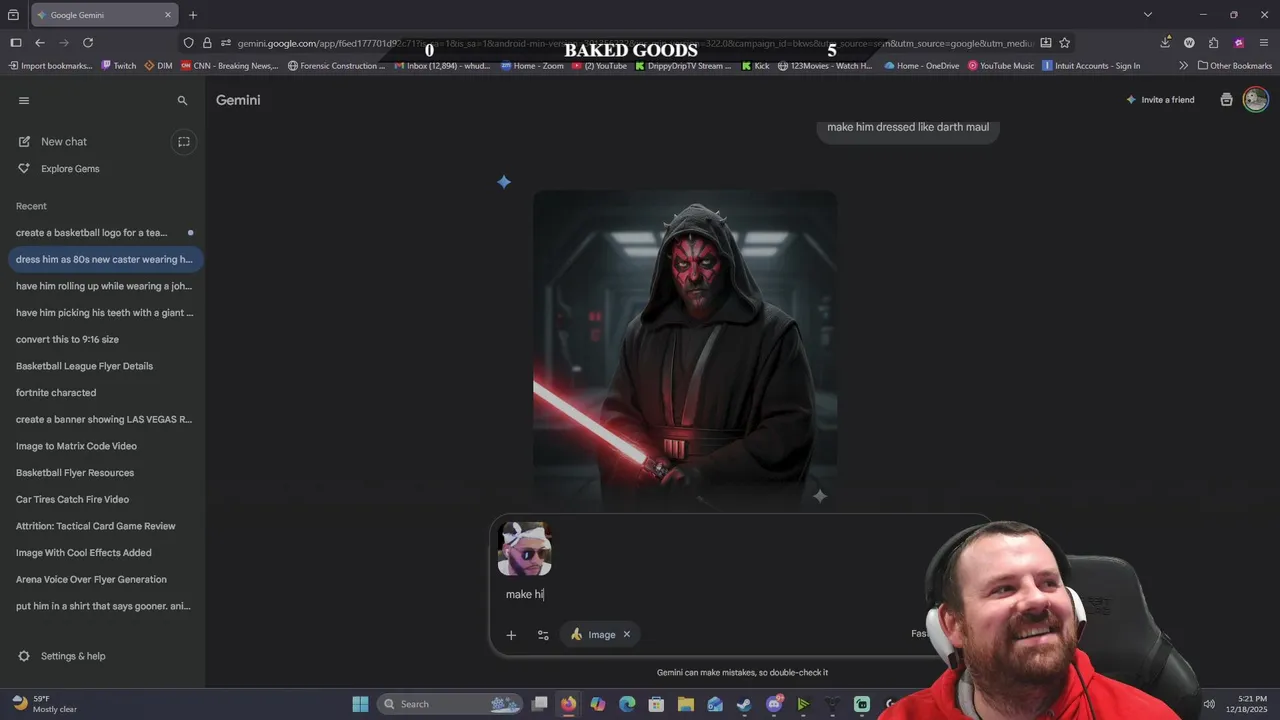Viewport: 1280px width, 720px height.
Task: Open chat 'convert this to 9:16 size'
Action: tap(67, 339)
